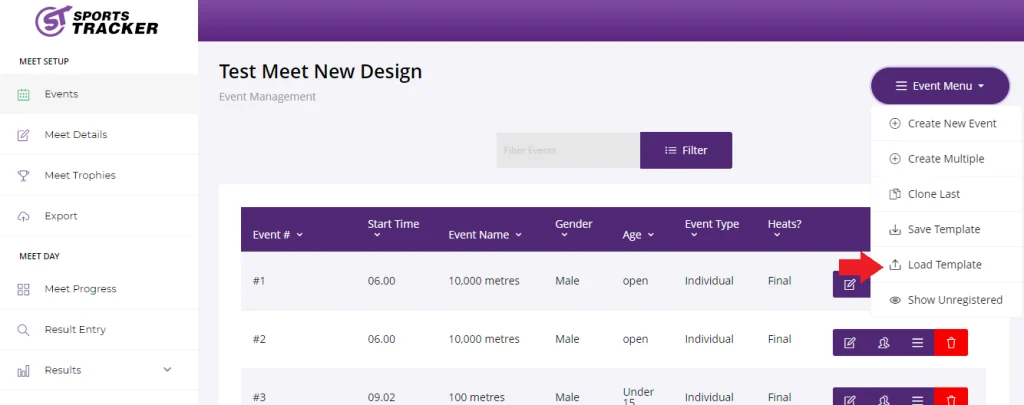The height and width of the screenshot is (405, 1024).
Task: Open the list menu icon for event #2
Action: [918, 342]
